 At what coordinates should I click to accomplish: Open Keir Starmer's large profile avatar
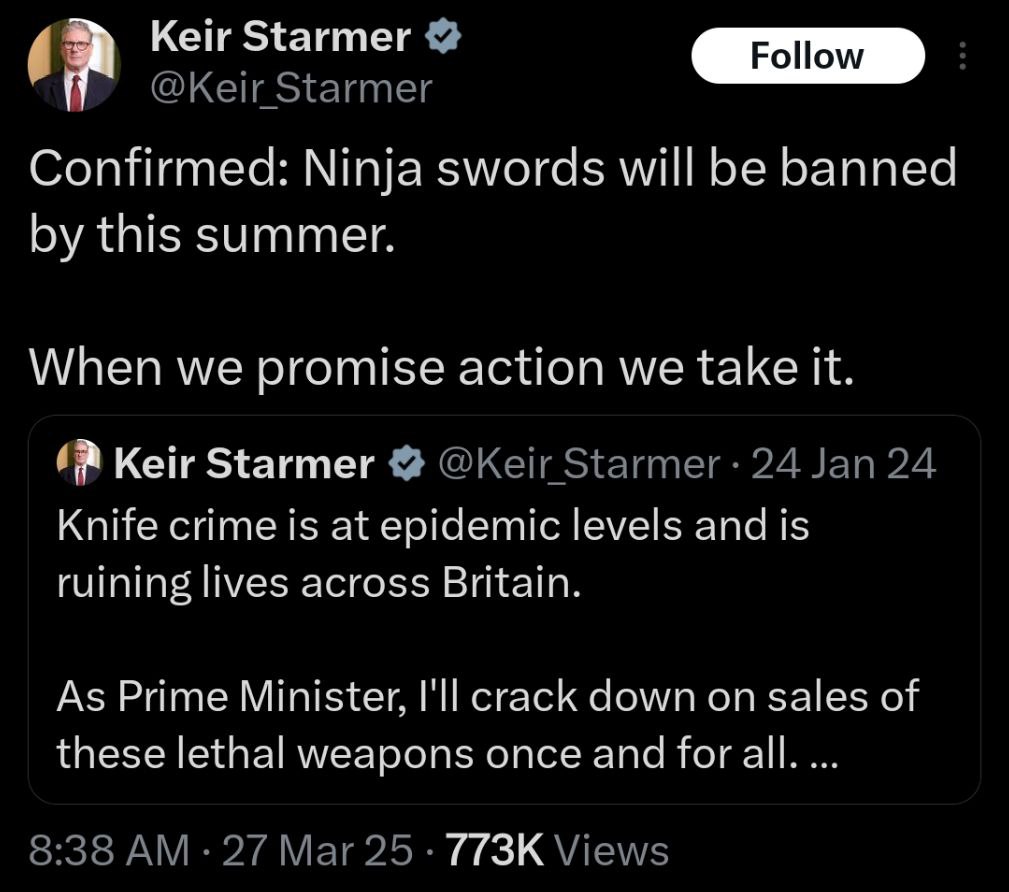[x=74, y=65]
